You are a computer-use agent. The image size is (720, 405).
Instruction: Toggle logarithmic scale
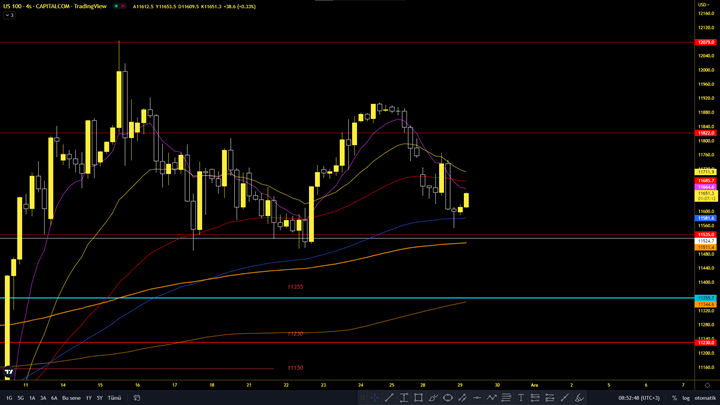point(685,398)
